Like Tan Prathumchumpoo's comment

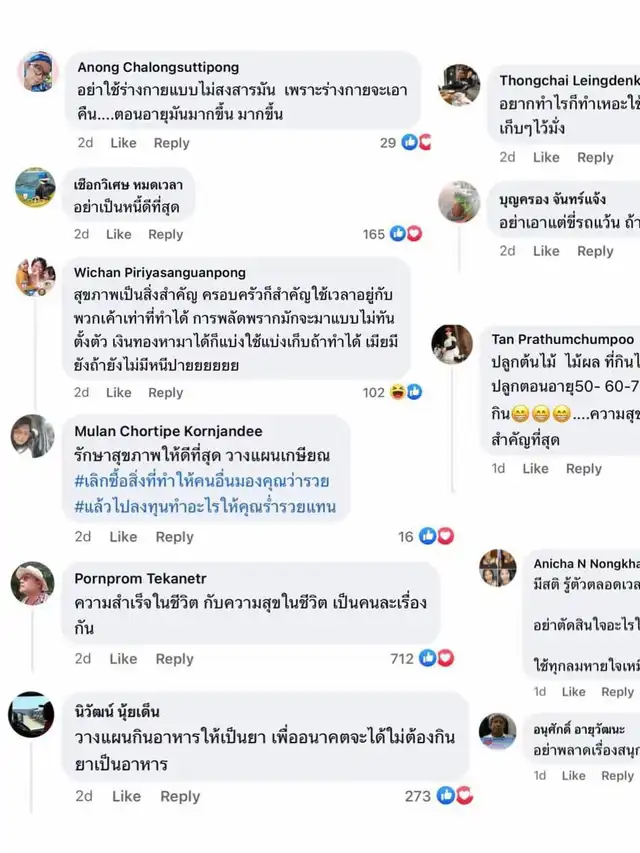(536, 469)
